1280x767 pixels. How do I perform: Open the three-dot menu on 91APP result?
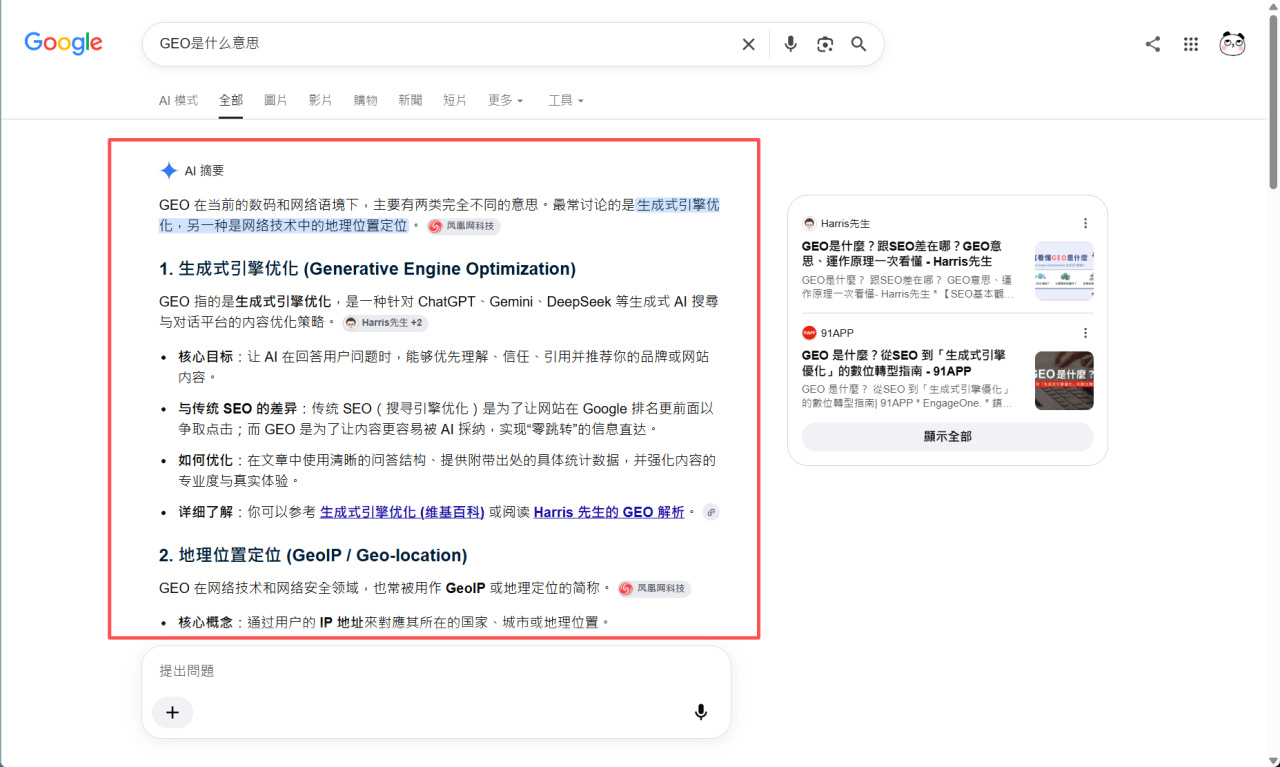[x=1086, y=333]
